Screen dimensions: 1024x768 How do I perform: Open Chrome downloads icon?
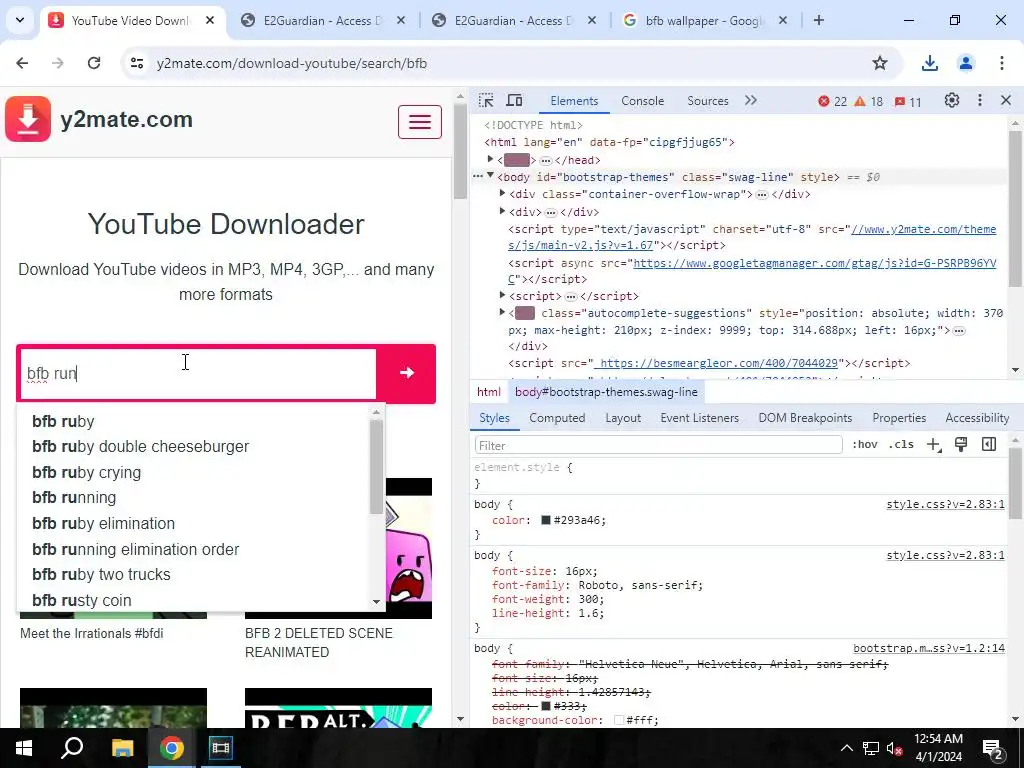[x=929, y=63]
